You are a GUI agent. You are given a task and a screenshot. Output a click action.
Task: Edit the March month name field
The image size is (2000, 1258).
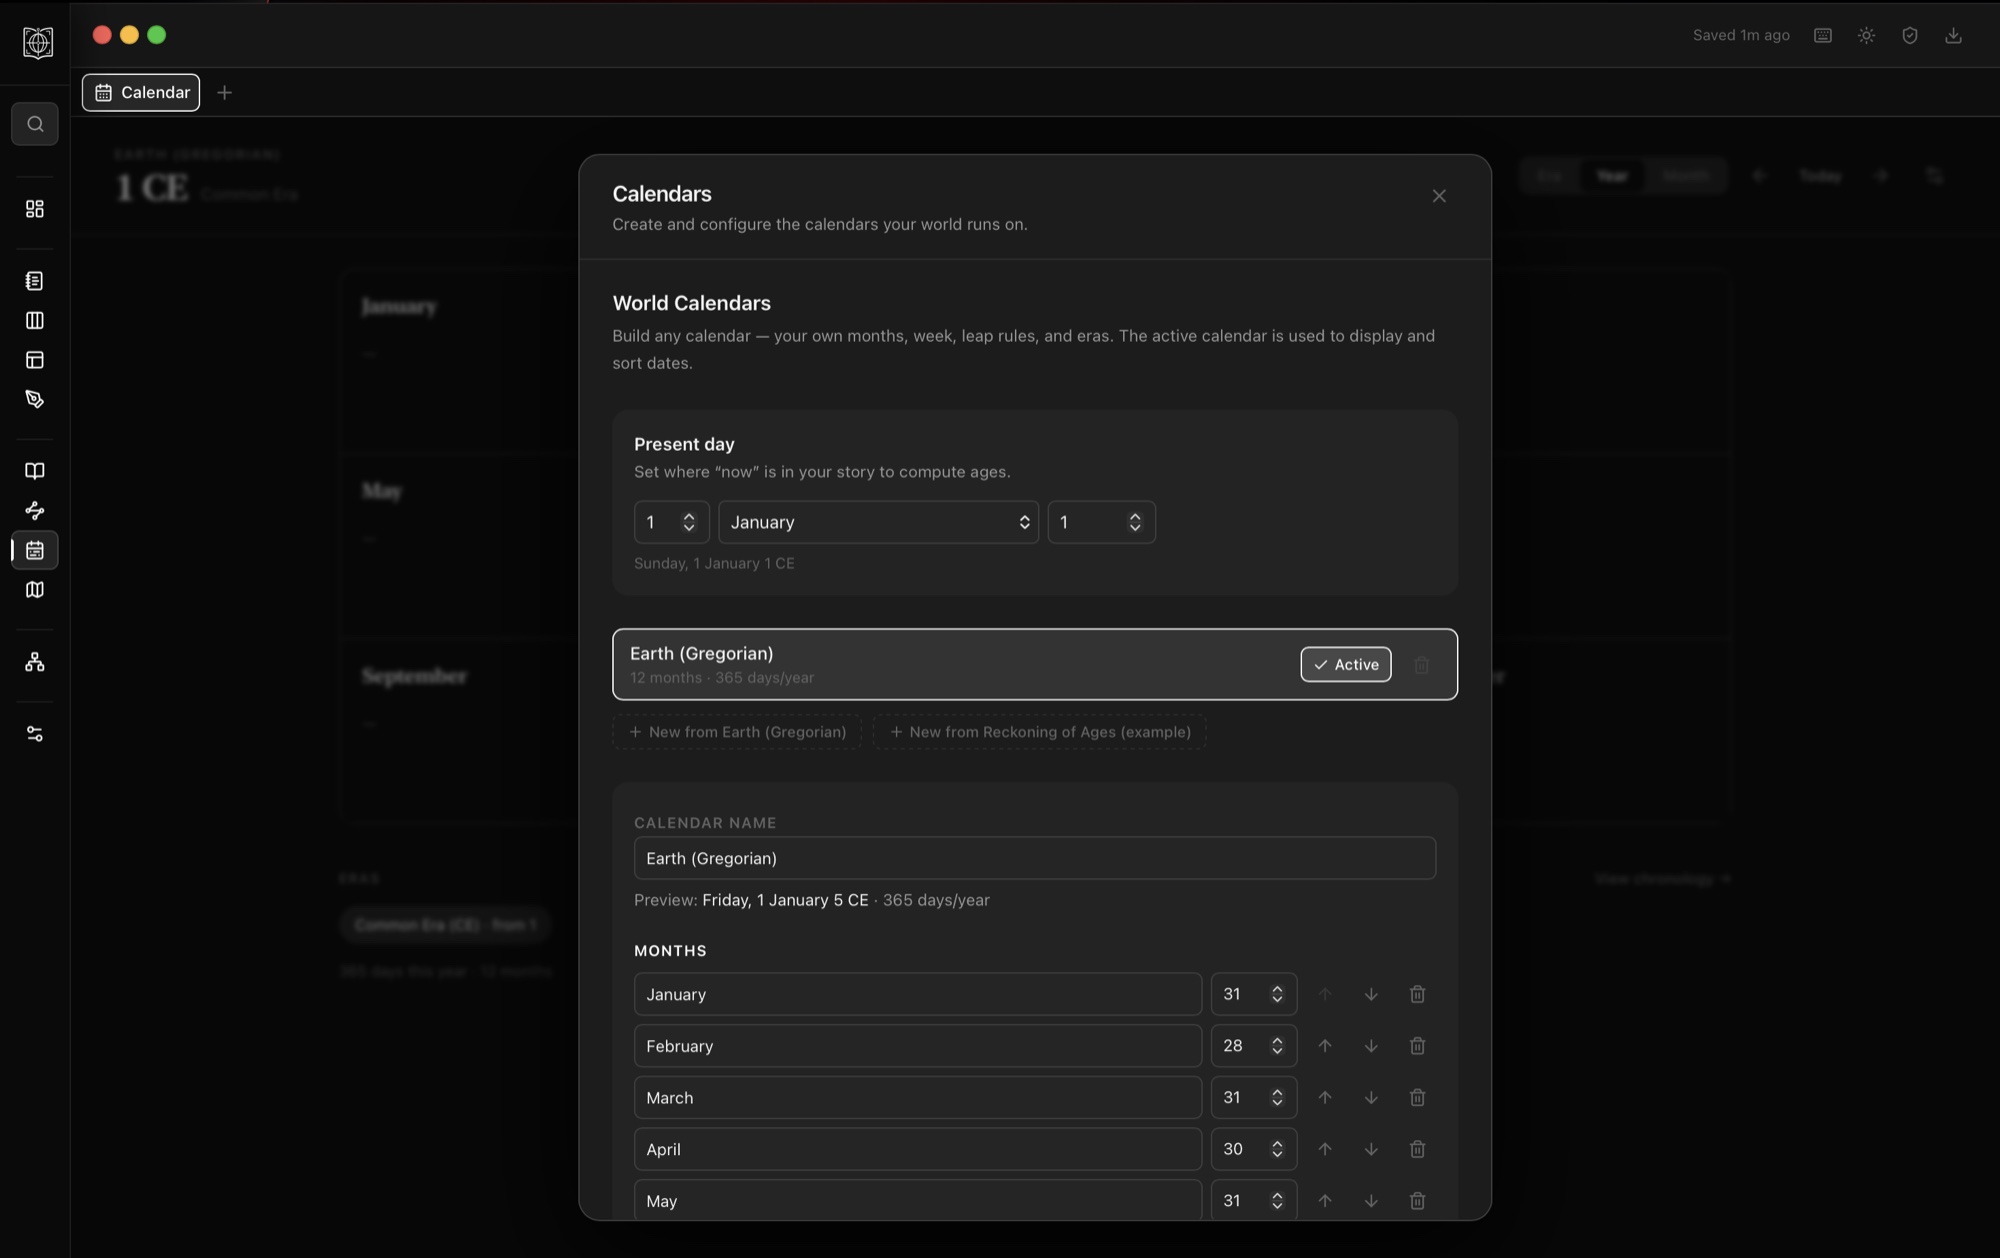click(918, 1097)
